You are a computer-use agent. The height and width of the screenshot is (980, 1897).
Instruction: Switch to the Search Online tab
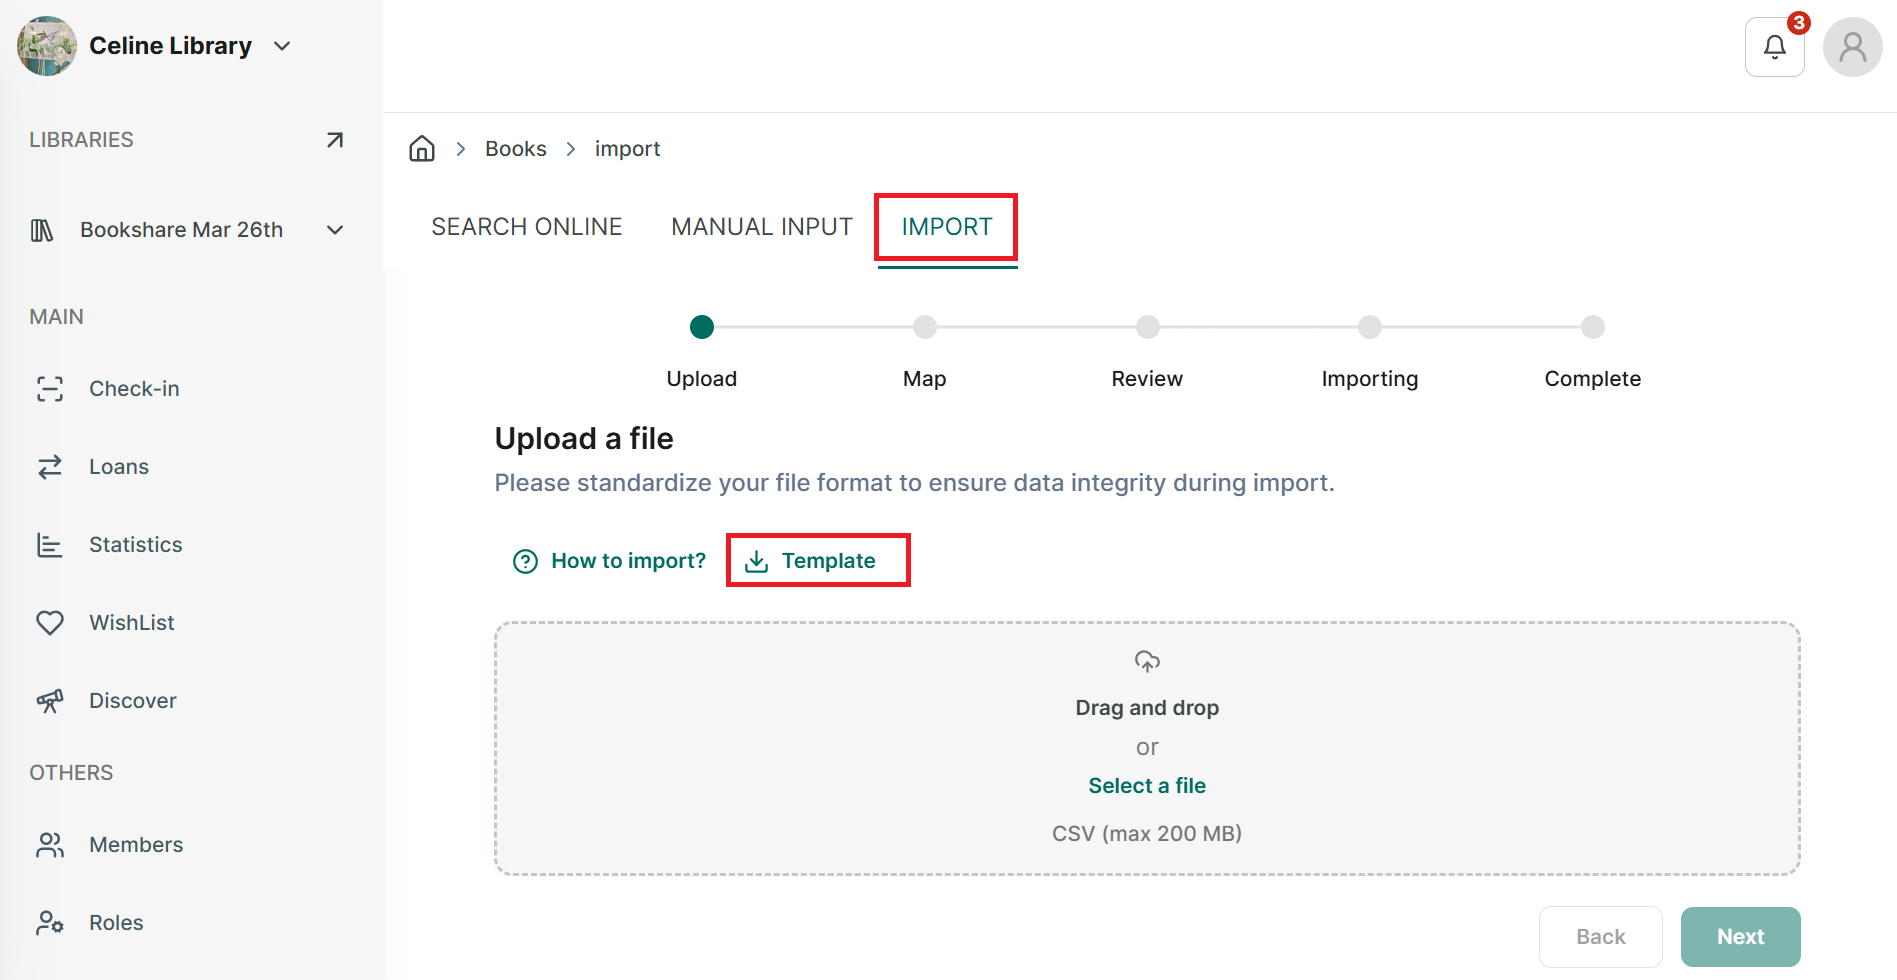point(527,227)
